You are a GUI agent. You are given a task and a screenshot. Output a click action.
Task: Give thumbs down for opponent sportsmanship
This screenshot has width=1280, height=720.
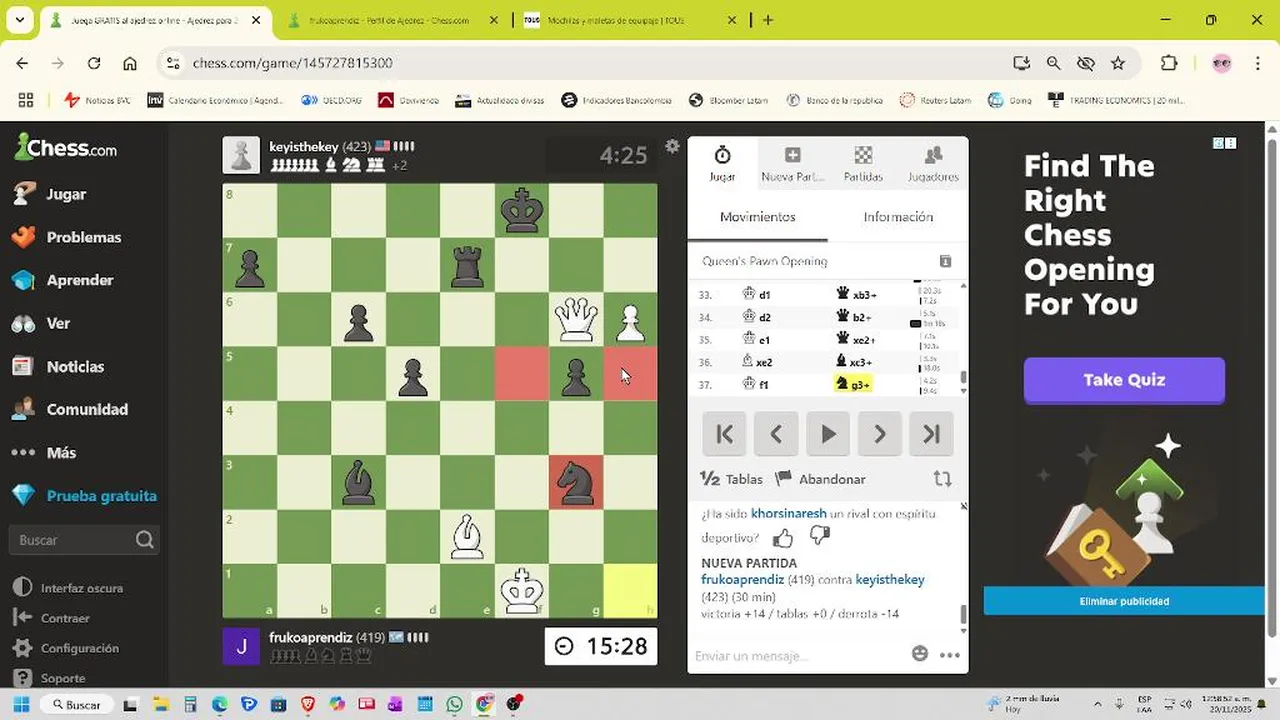[x=820, y=537]
